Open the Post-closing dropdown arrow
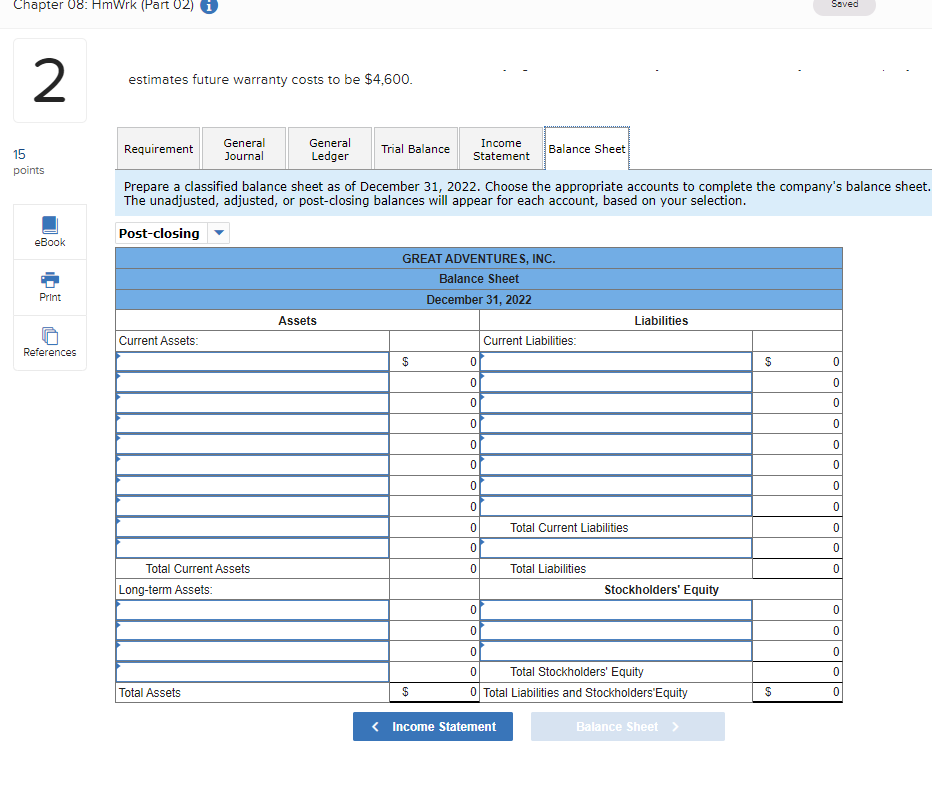932x800 pixels. (219, 233)
